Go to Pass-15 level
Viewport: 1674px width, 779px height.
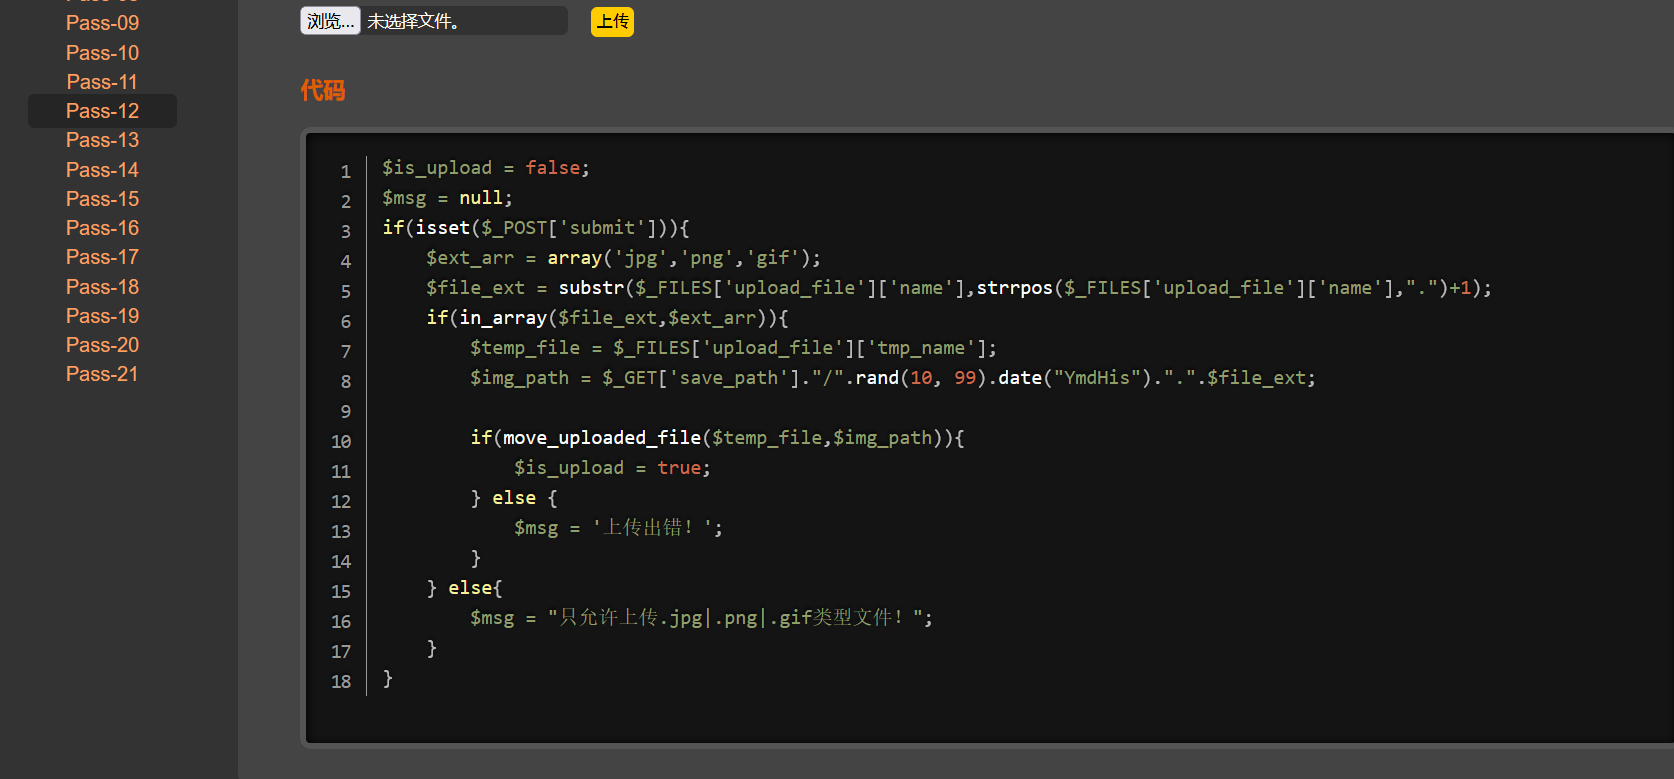102,199
